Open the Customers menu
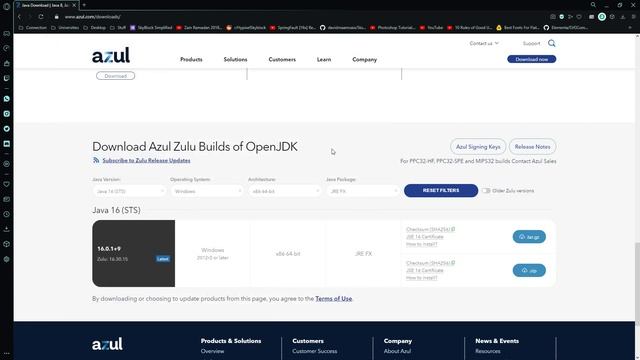The height and width of the screenshot is (360, 640). [x=282, y=60]
